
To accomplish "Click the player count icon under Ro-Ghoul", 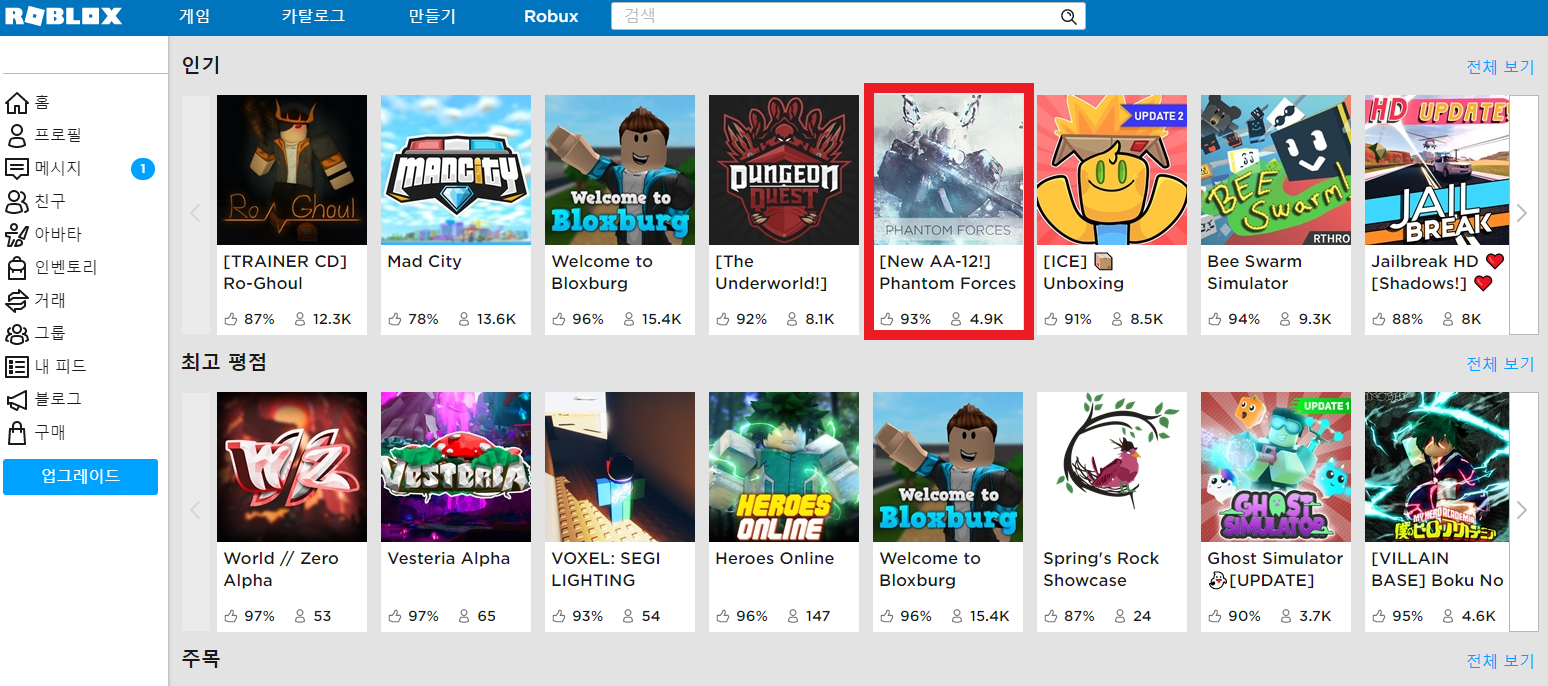I will (299, 319).
